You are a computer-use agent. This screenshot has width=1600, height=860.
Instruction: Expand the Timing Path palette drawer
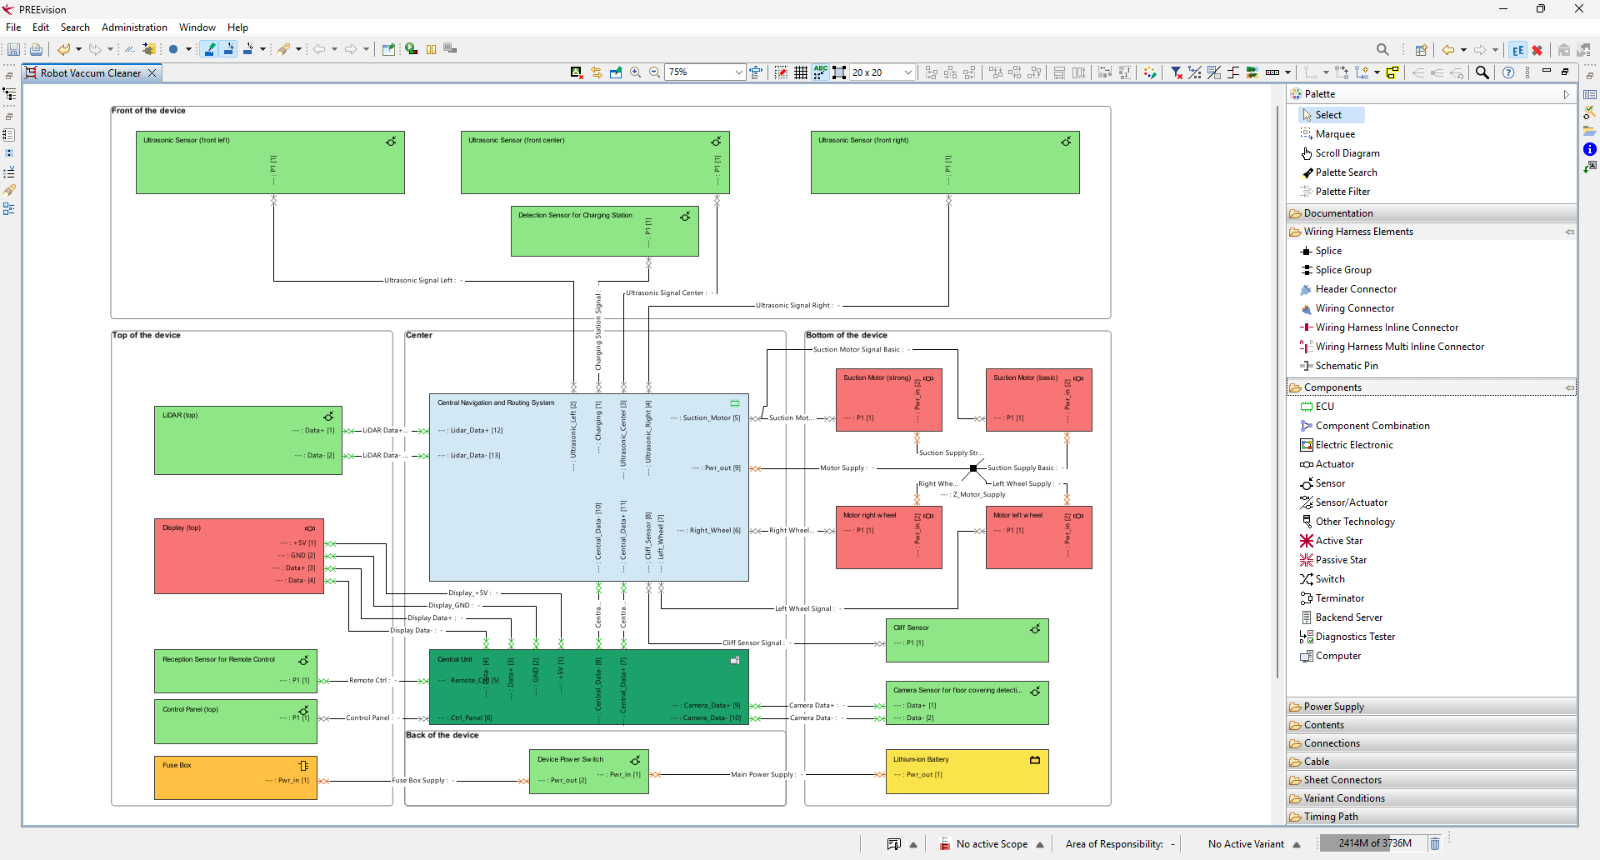(1432, 816)
